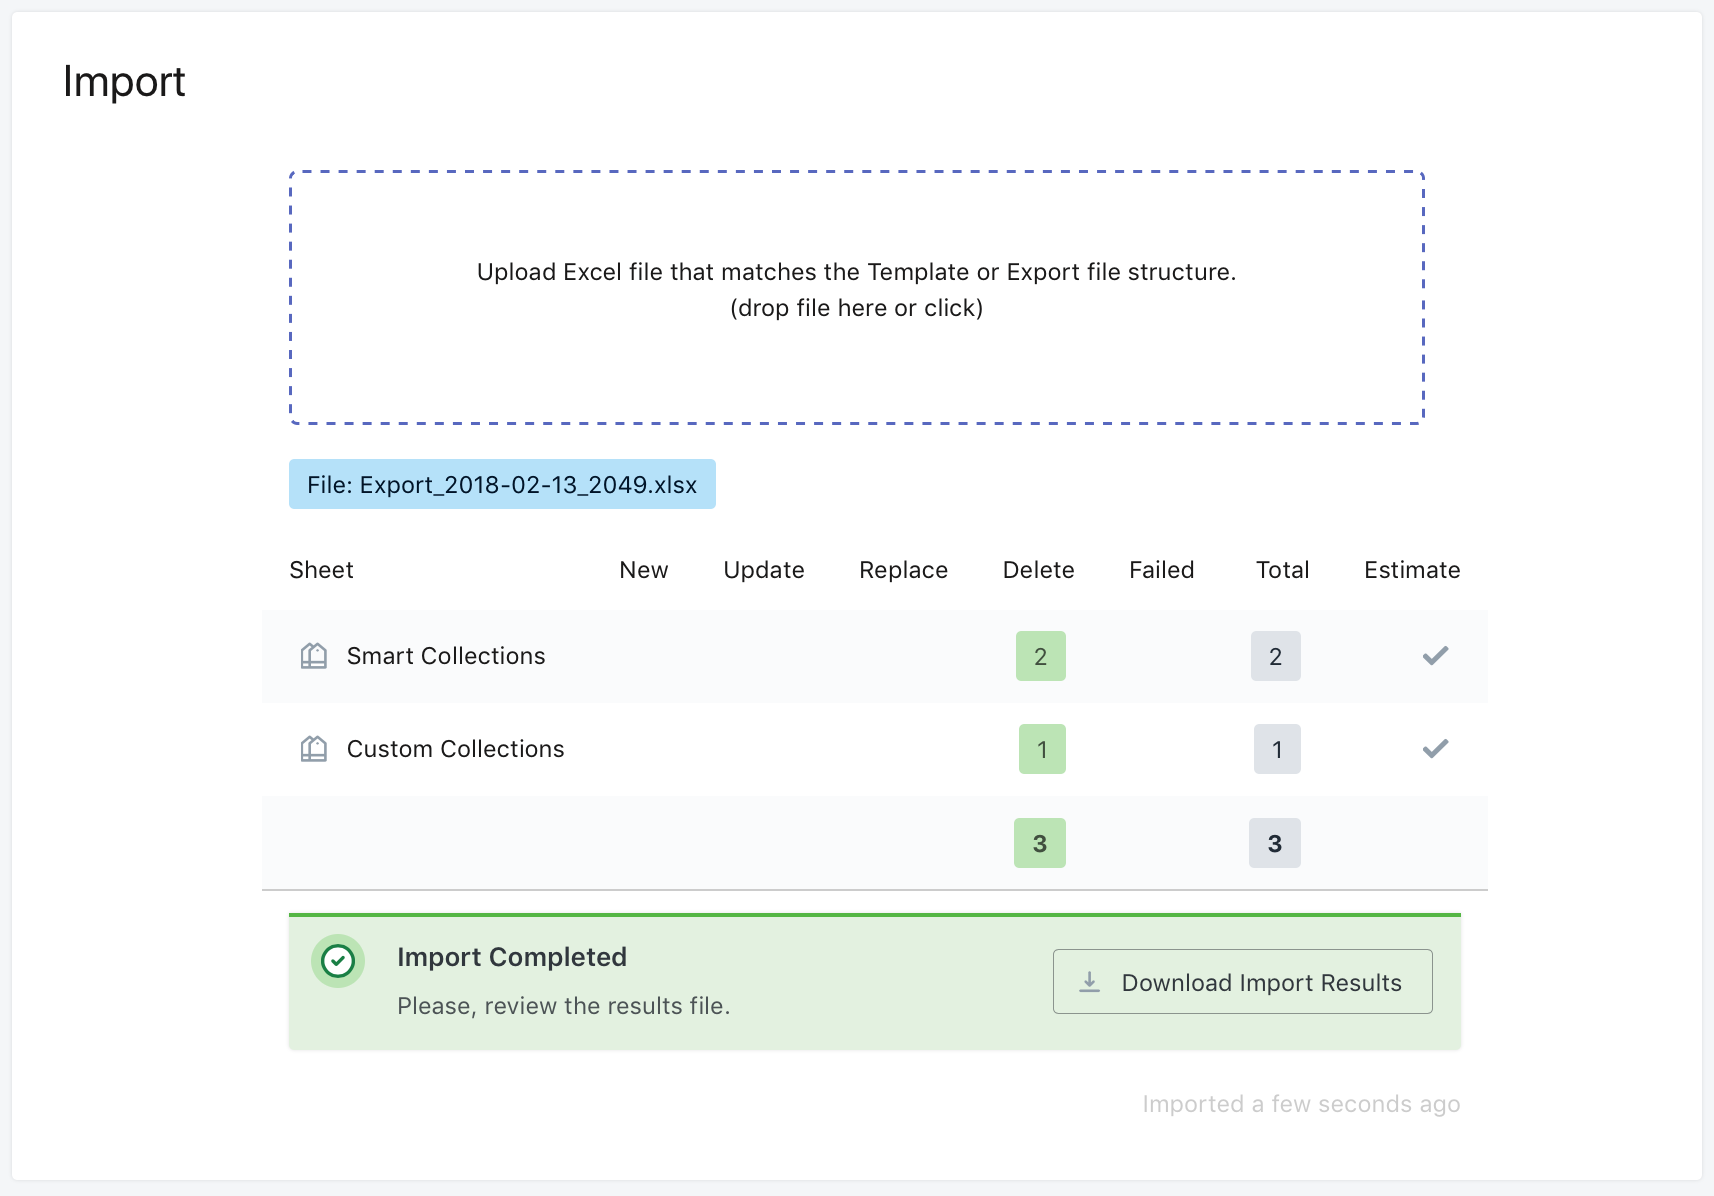
Task: Click the Smart Collections estimate checkmark
Action: [x=1435, y=656]
